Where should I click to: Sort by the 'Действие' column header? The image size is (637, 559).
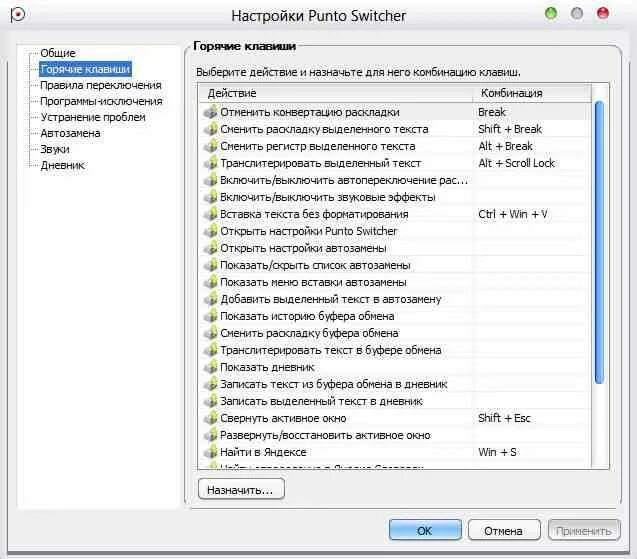[336, 93]
